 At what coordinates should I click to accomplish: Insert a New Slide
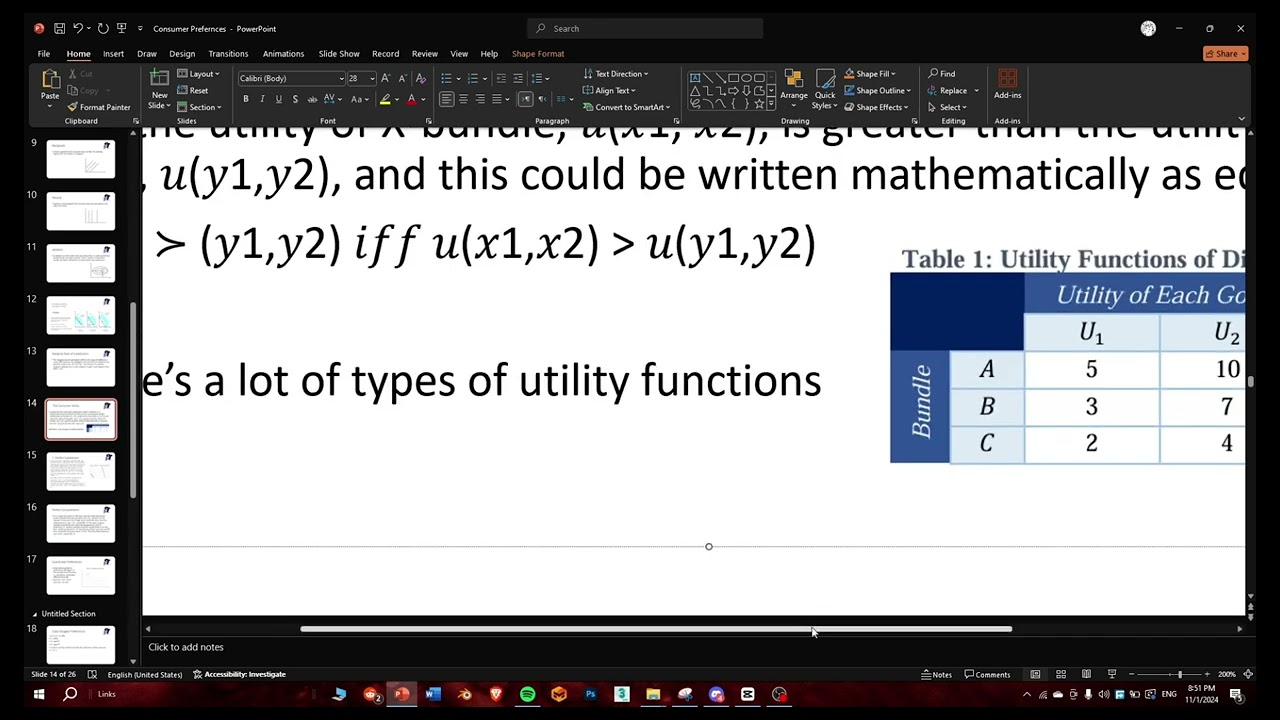(x=159, y=89)
